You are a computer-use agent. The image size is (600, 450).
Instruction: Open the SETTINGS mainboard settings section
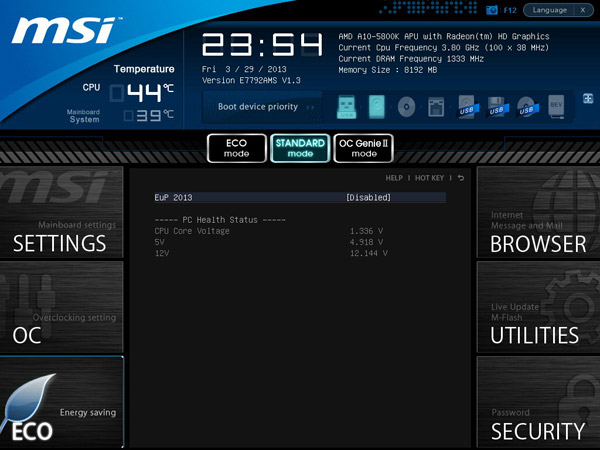[x=61, y=212]
